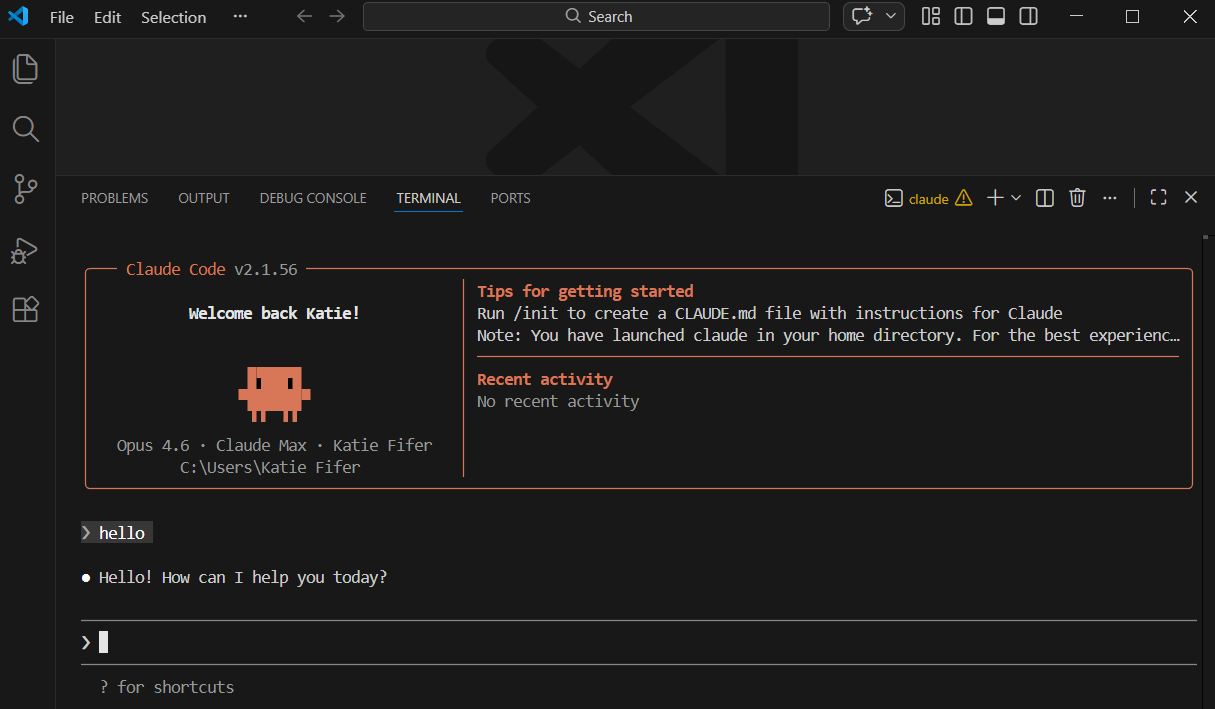Toggle the bottom panel visibility
The height and width of the screenshot is (709, 1215).
pyautogui.click(x=996, y=17)
